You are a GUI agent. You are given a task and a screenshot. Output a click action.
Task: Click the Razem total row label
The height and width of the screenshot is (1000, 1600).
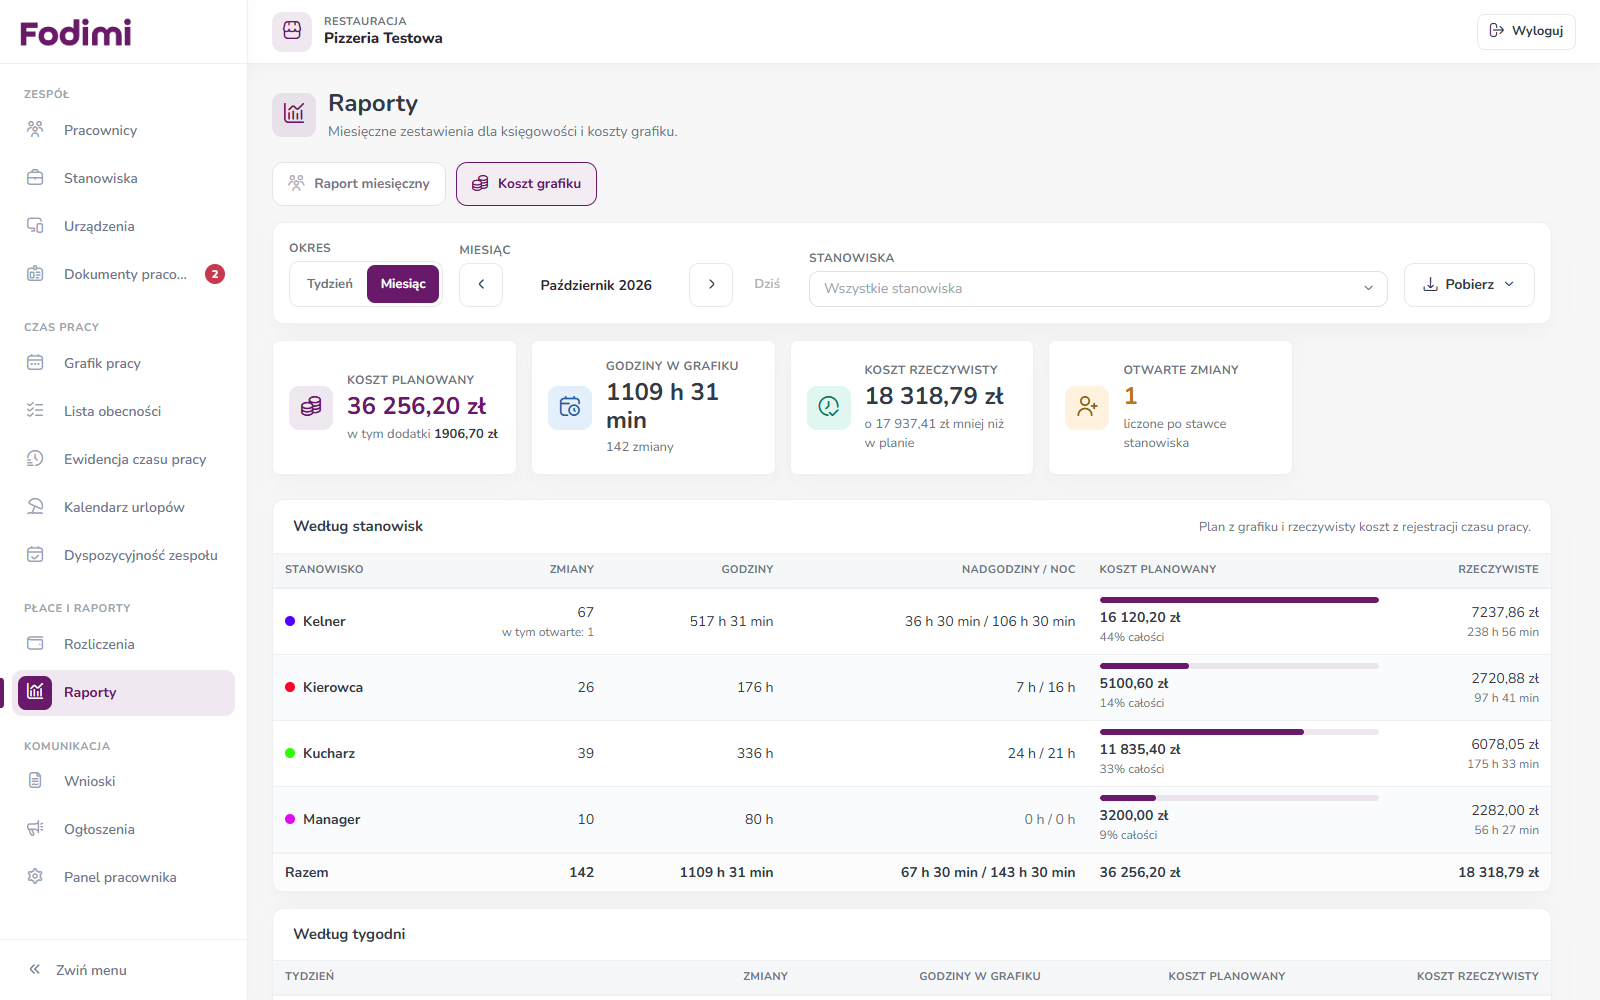click(x=307, y=872)
